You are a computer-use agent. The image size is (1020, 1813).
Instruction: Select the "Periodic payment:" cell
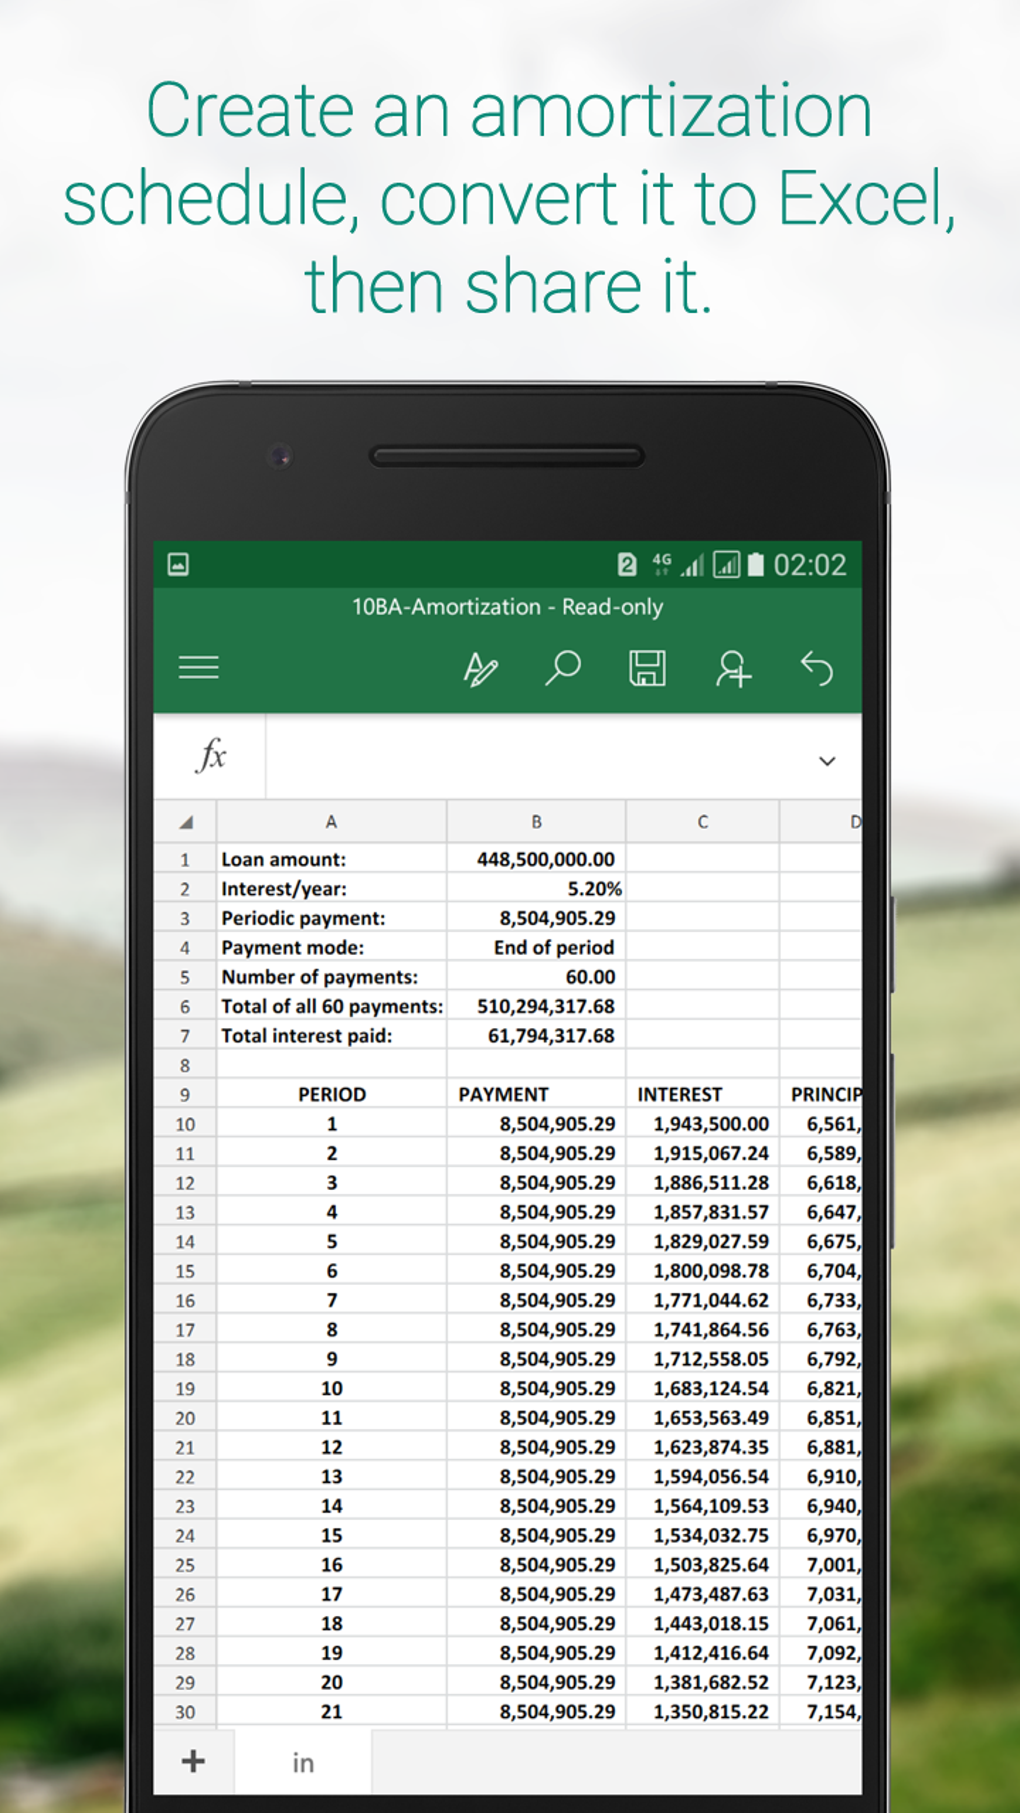pyautogui.click(x=331, y=918)
